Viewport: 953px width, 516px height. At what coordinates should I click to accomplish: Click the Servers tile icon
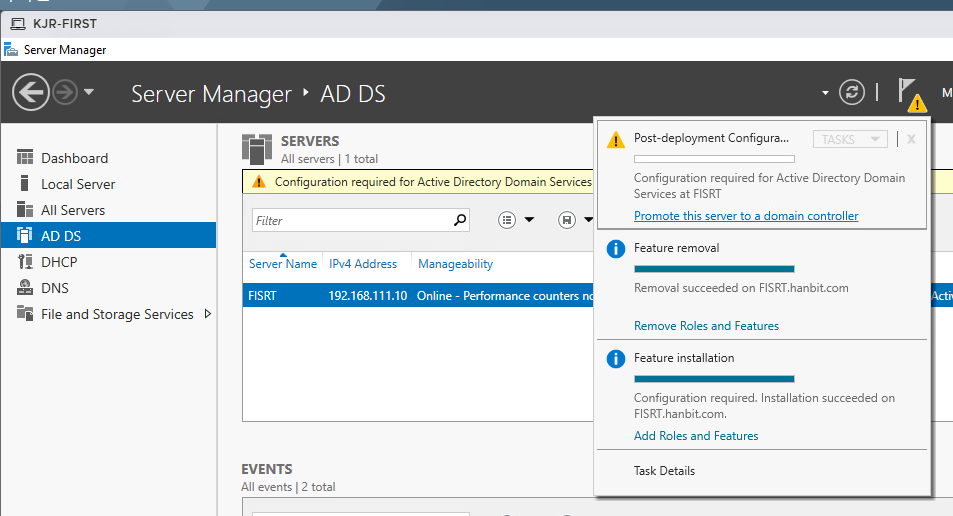(x=256, y=150)
